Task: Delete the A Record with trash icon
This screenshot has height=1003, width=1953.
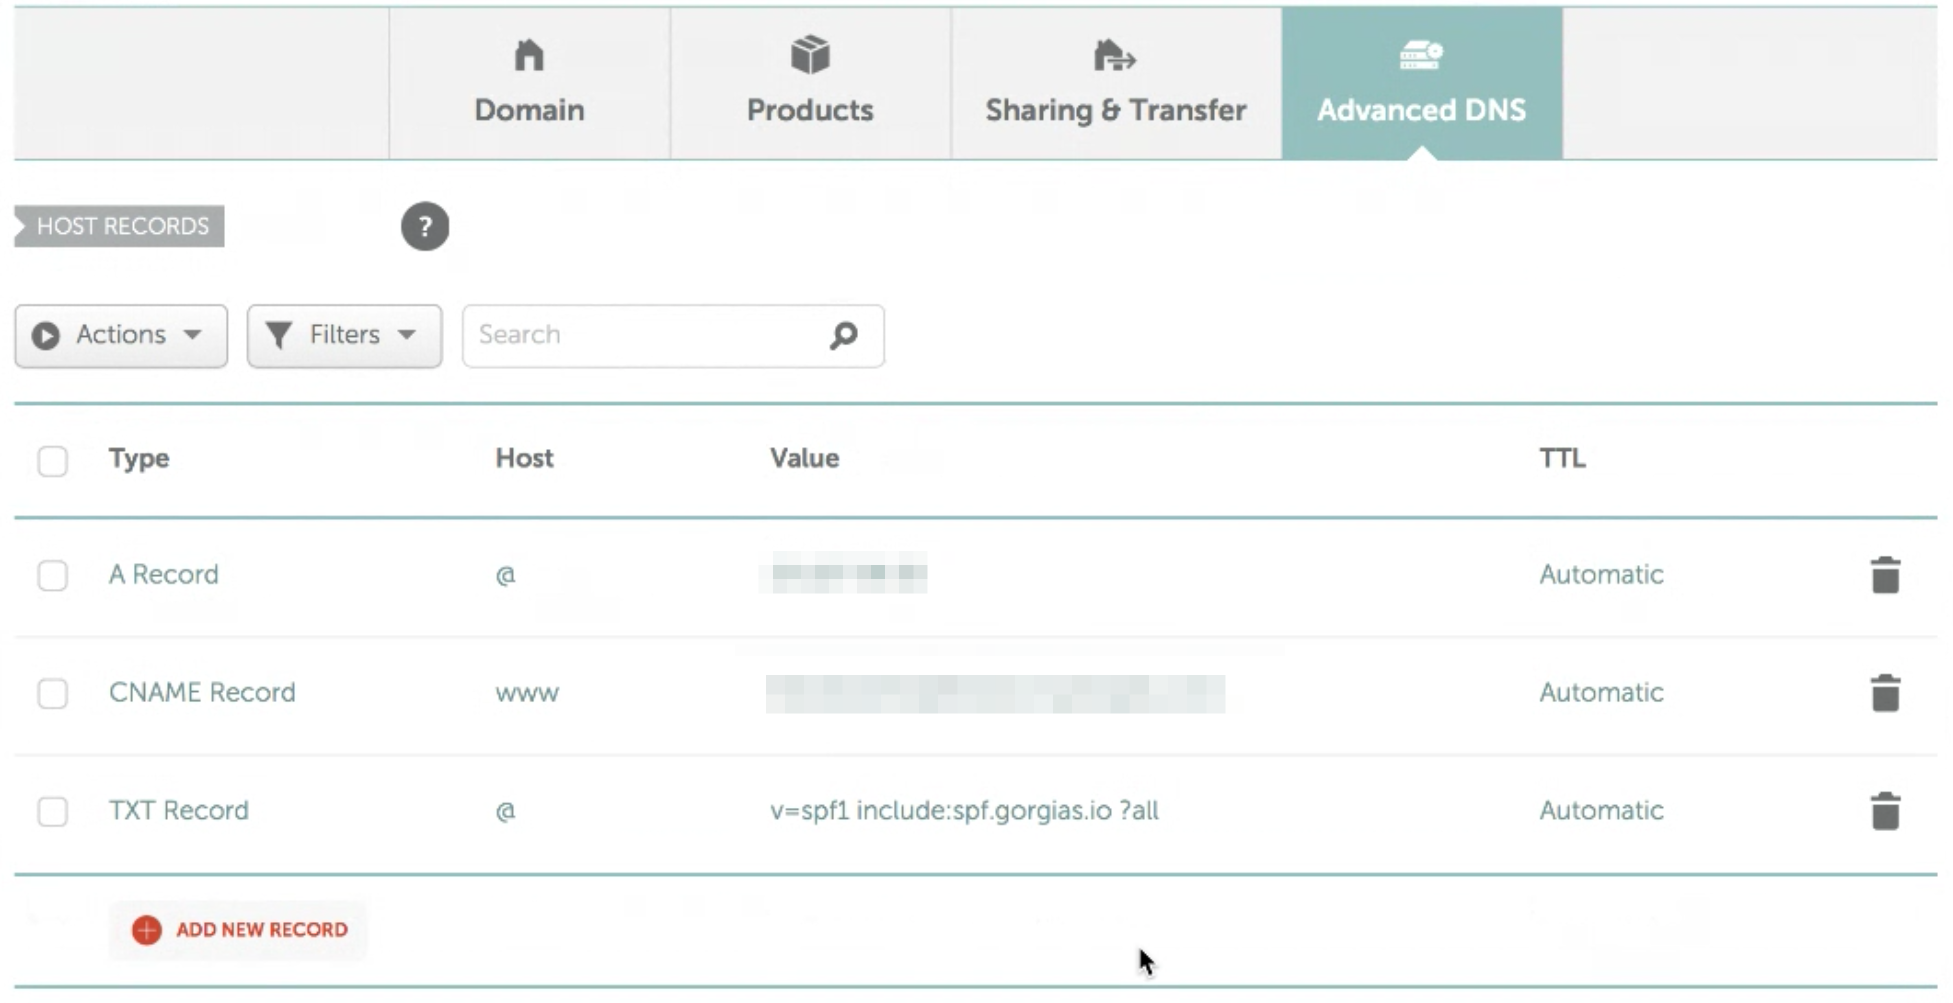Action: (1885, 575)
